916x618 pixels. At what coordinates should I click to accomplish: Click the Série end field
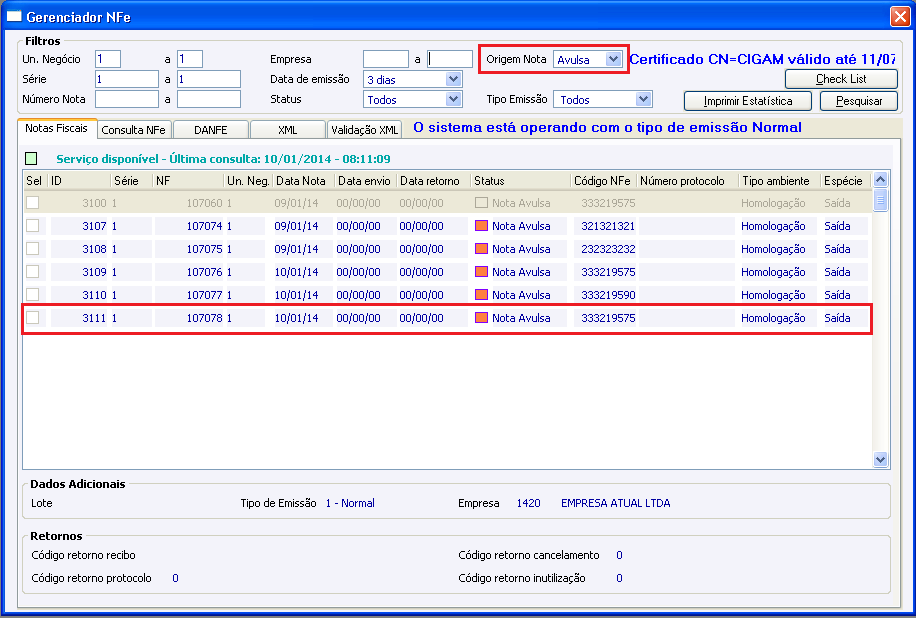(x=209, y=79)
